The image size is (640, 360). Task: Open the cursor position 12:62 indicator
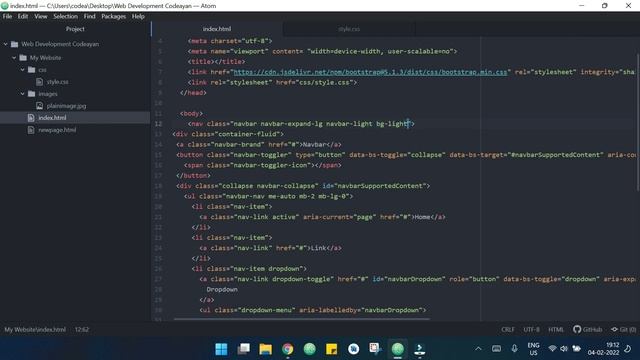[82, 329]
